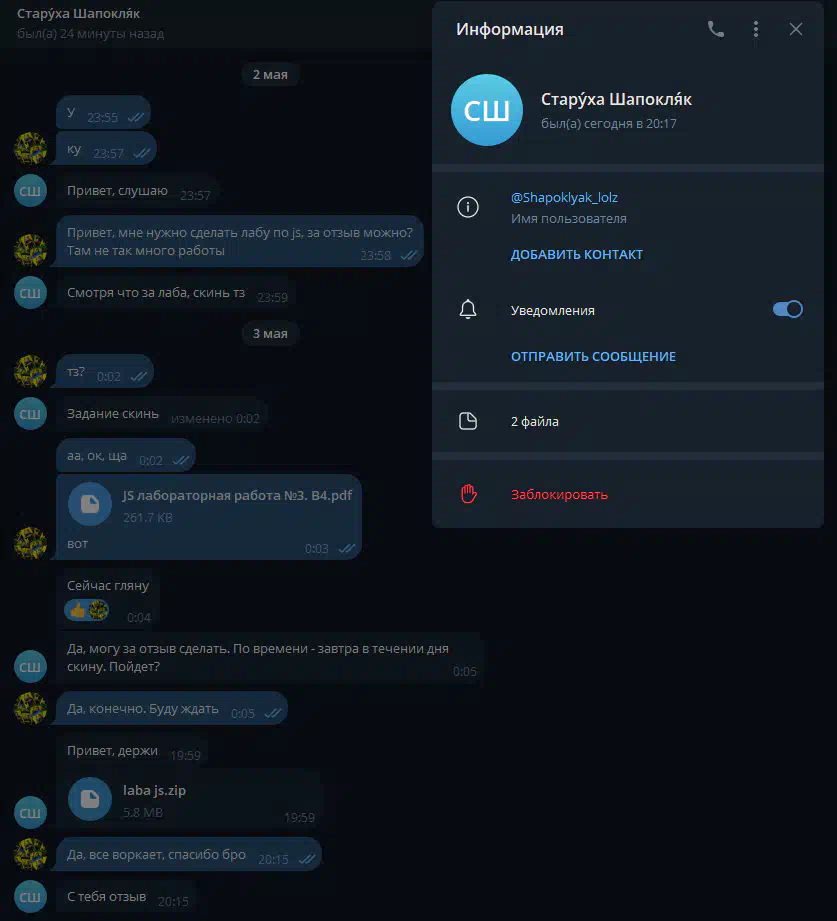Download the laba js.zip file icon

coord(90,799)
